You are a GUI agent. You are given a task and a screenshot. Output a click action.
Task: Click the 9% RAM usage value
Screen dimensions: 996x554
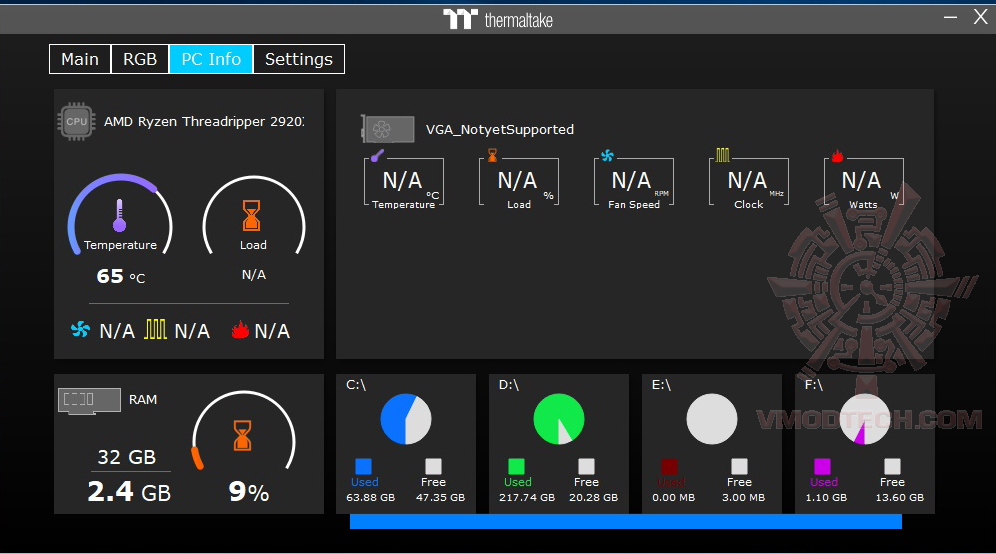coord(249,491)
